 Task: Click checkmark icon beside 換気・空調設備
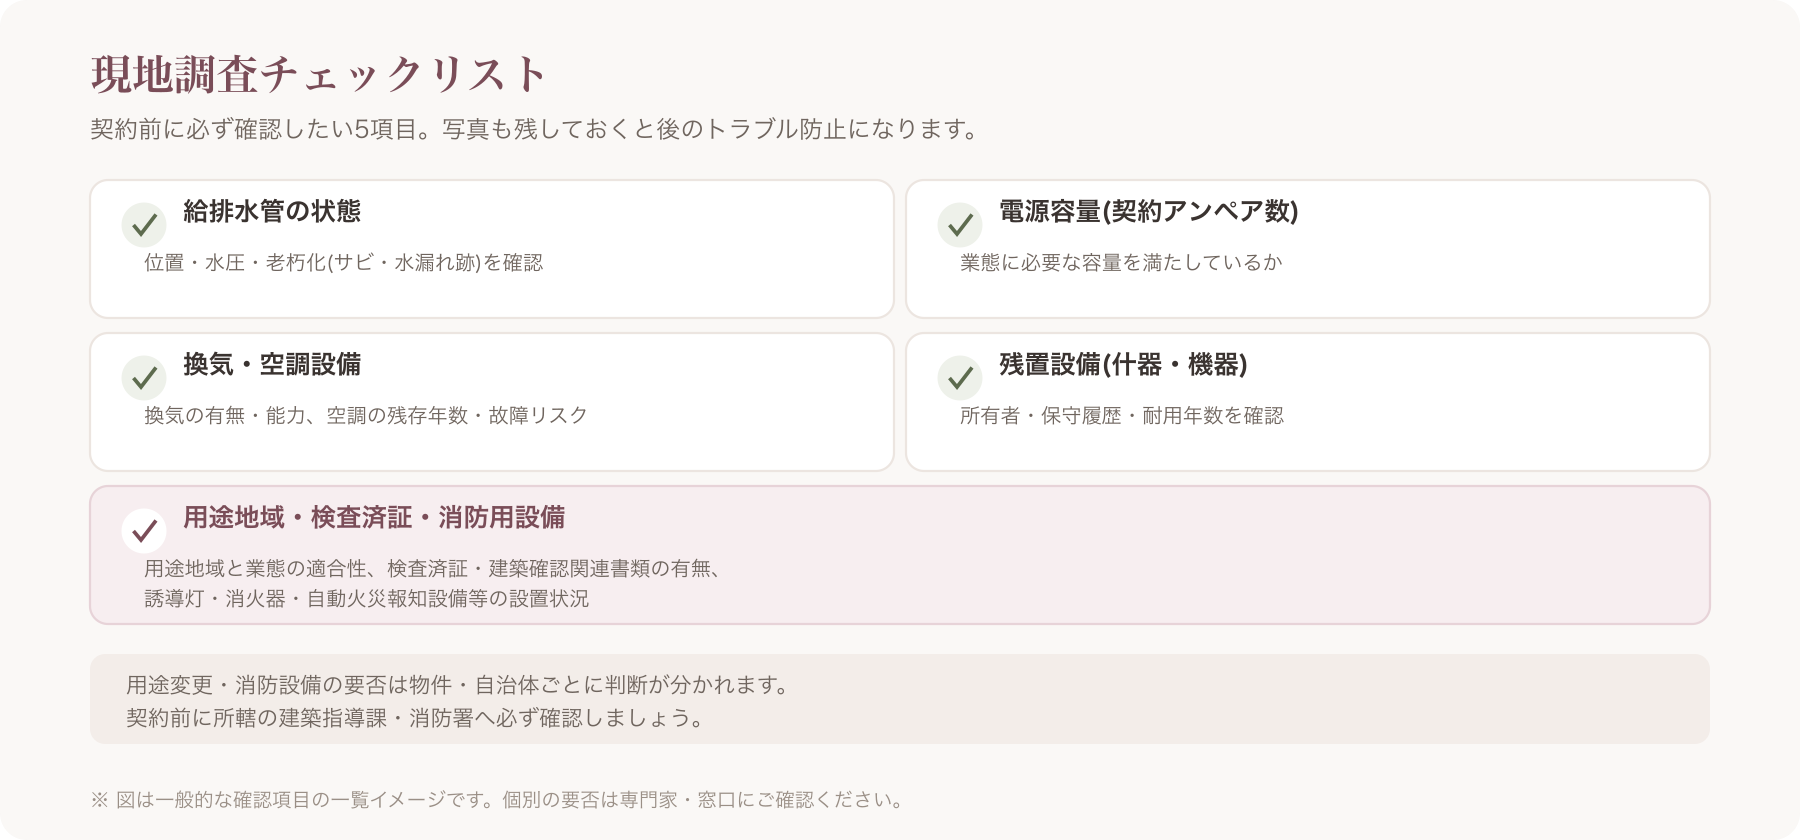pyautogui.click(x=144, y=378)
